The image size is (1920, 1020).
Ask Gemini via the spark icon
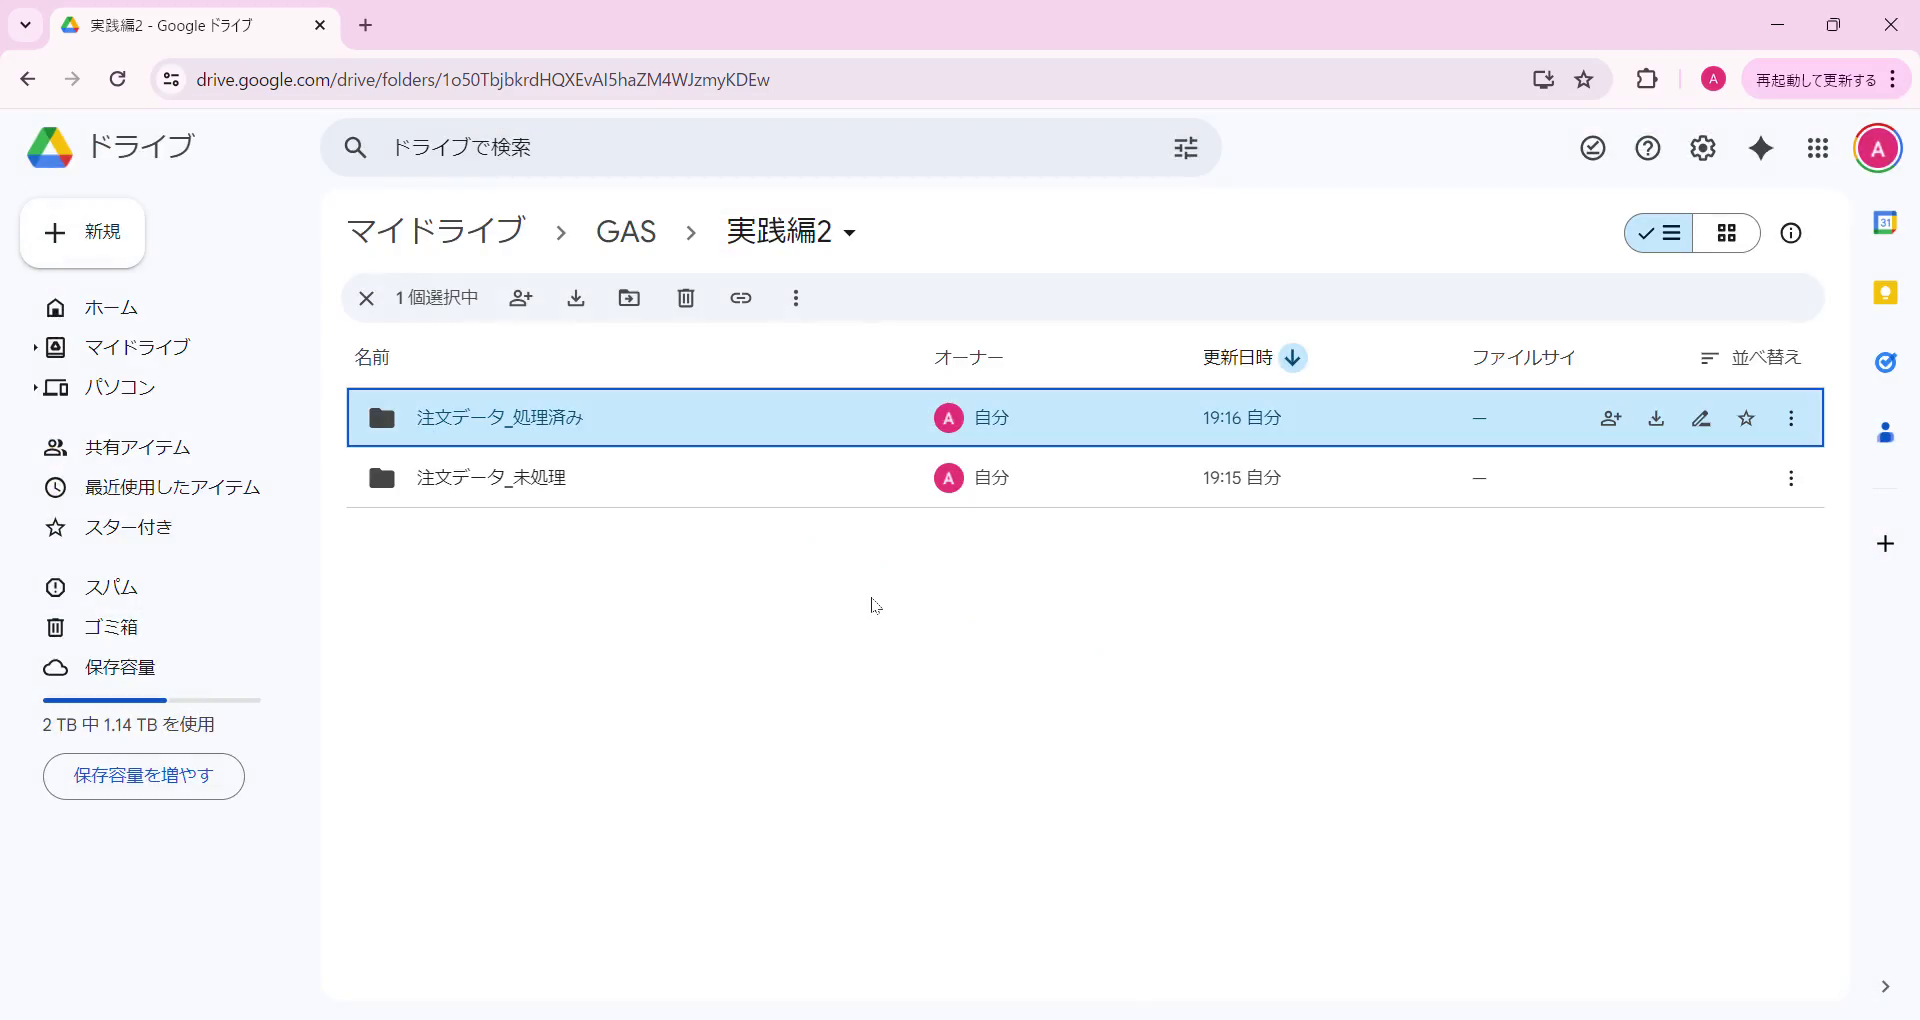(x=1762, y=147)
